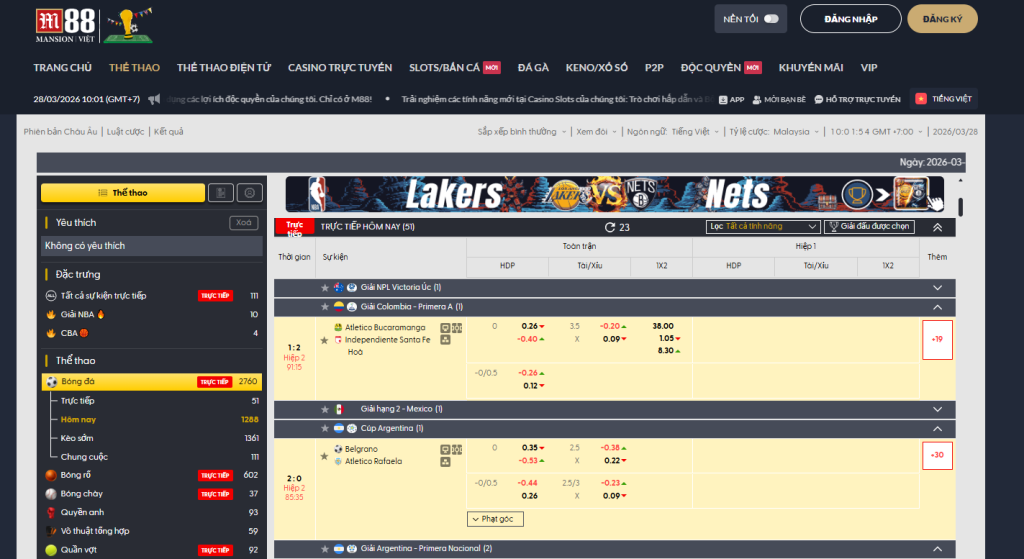The height and width of the screenshot is (559, 1024).
Task: Select Bóng đá football sport
Action: click(152, 381)
